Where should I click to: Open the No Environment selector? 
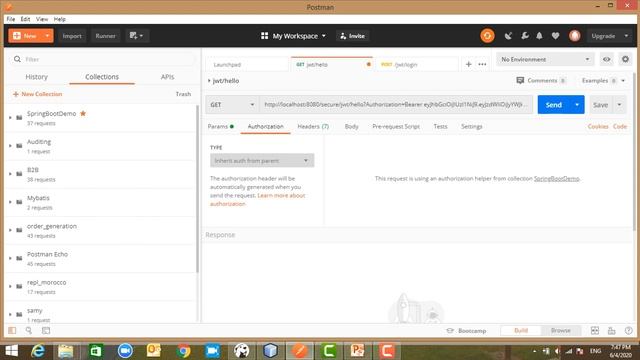pos(545,60)
